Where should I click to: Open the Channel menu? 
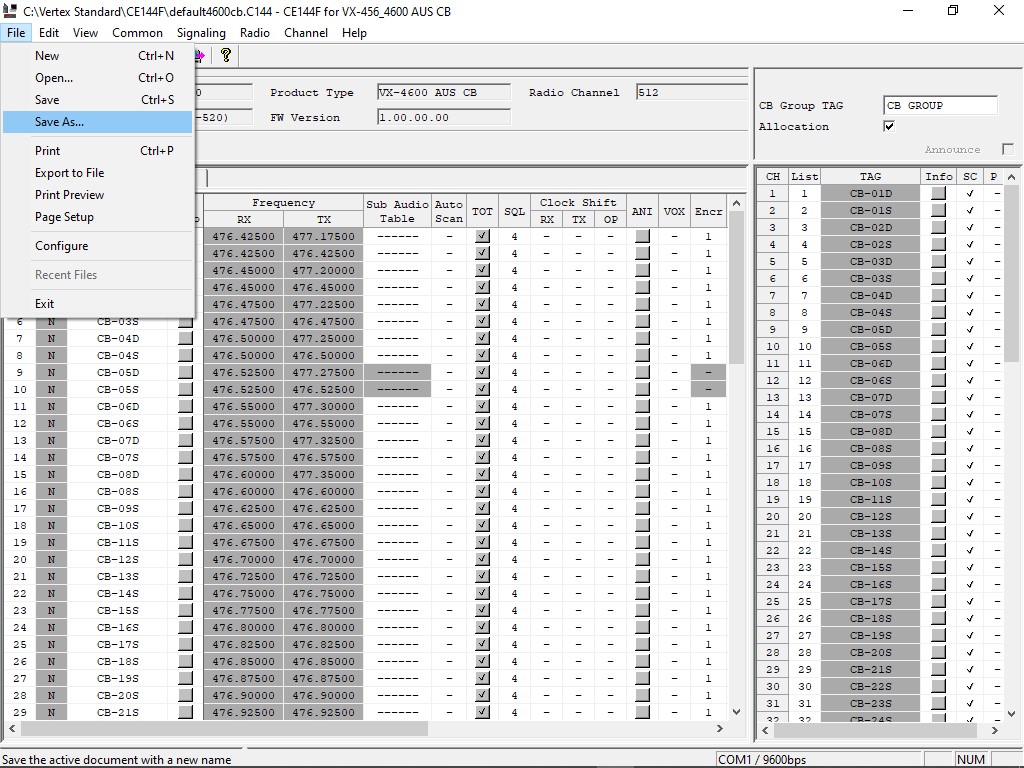tap(306, 33)
